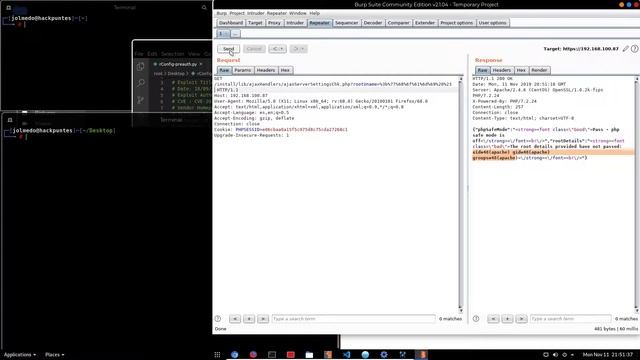
Task: Switch to the Proxy tab
Action: coord(274,23)
